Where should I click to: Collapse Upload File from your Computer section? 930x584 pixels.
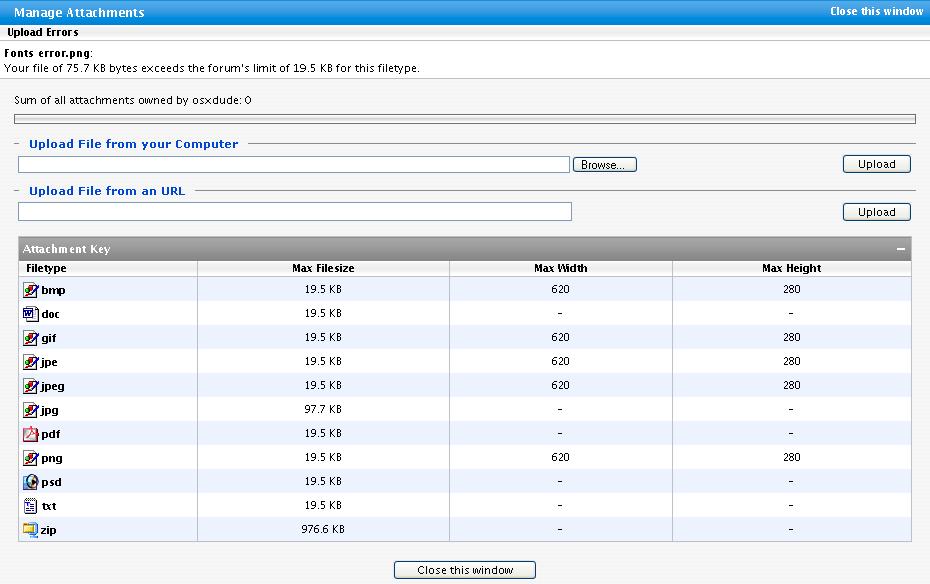click(17, 143)
